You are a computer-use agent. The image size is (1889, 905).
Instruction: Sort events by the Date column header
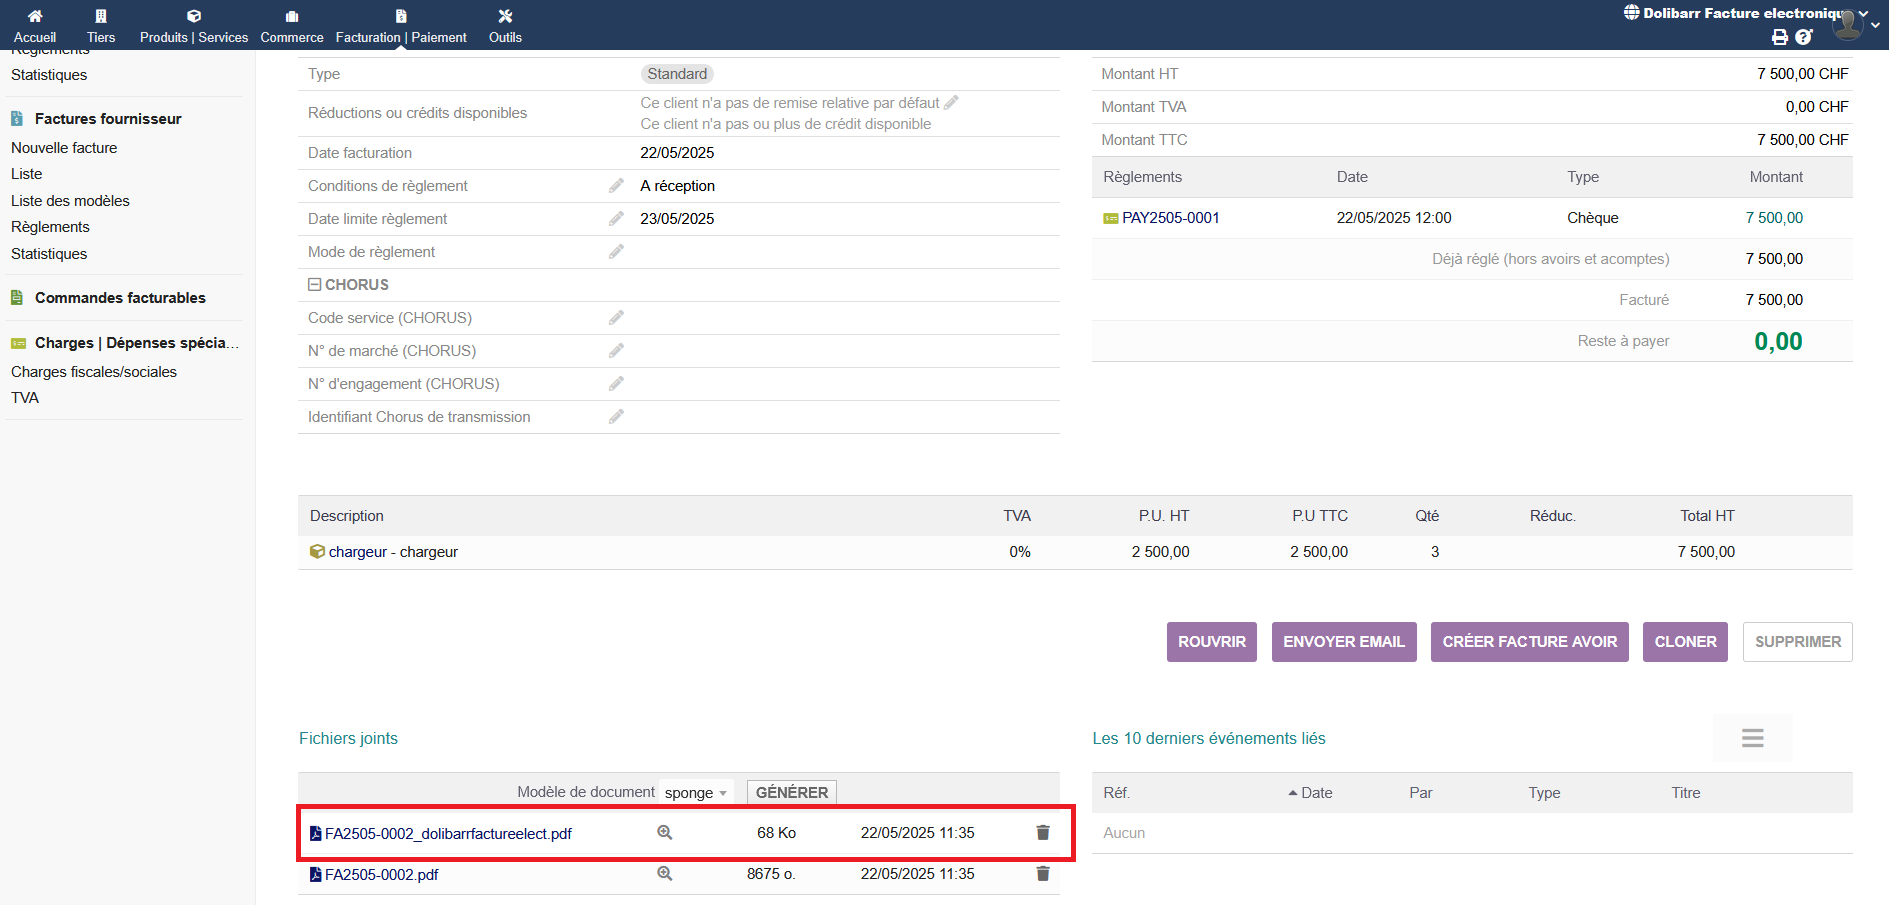tap(1316, 793)
